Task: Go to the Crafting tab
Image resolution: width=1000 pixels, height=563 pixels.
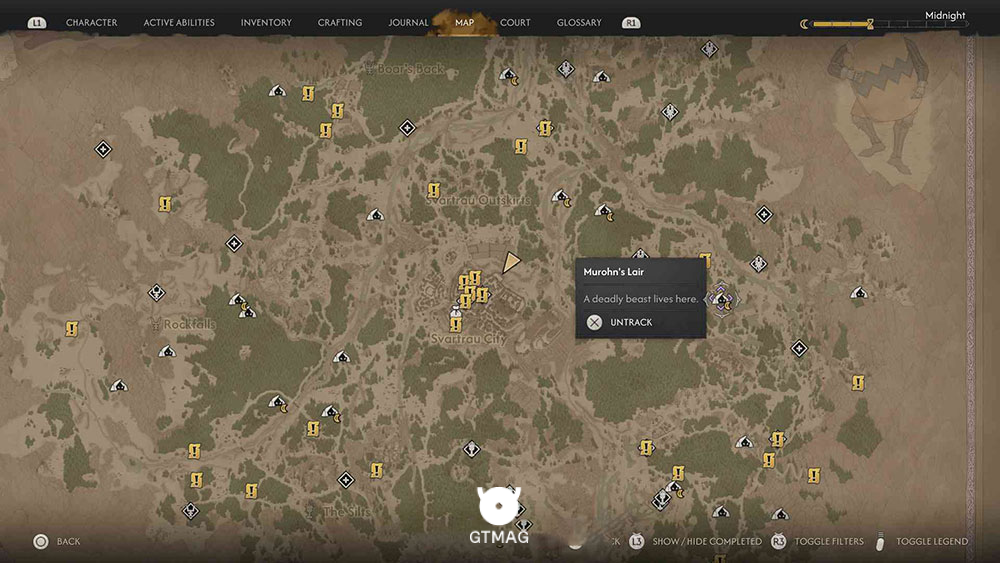Action: 339,22
